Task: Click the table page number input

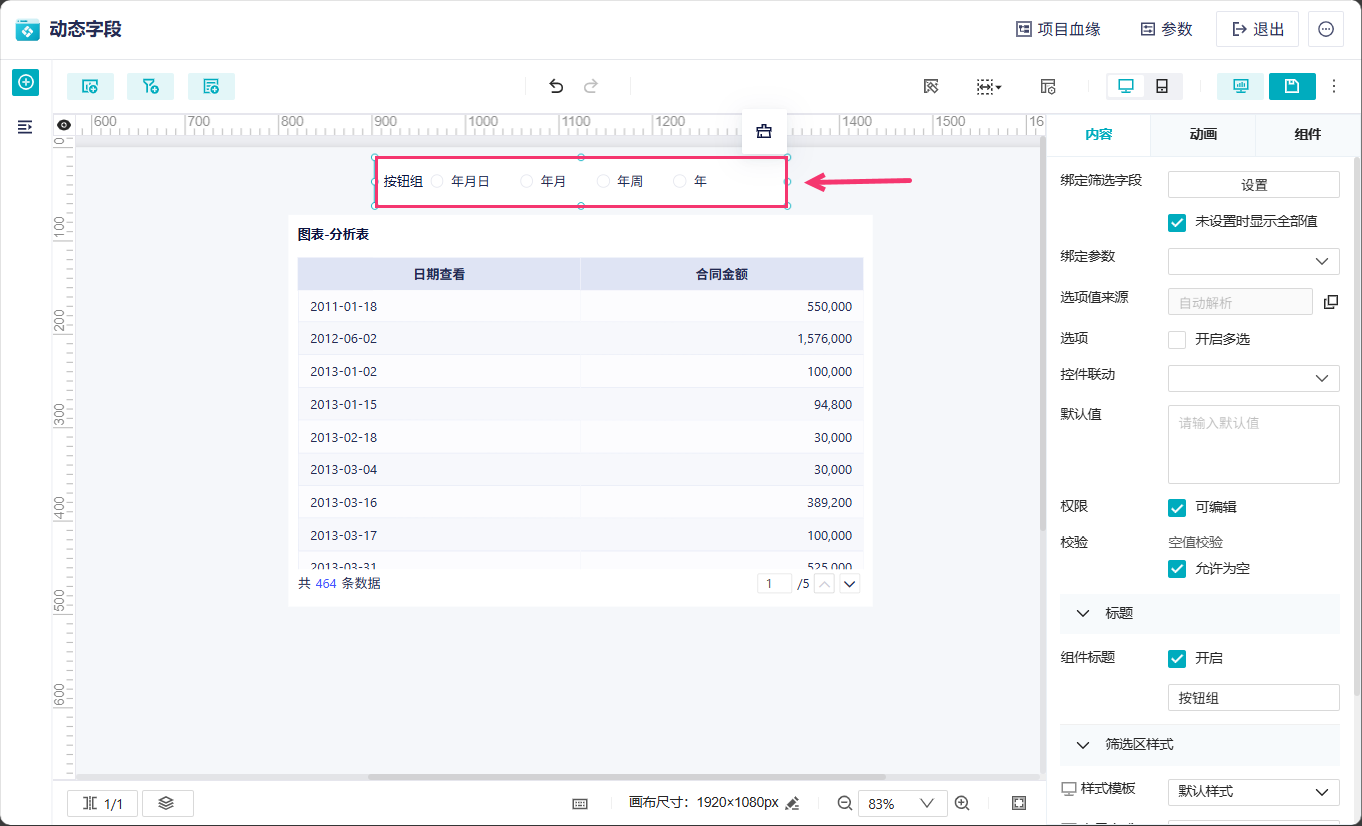Action: [x=774, y=584]
